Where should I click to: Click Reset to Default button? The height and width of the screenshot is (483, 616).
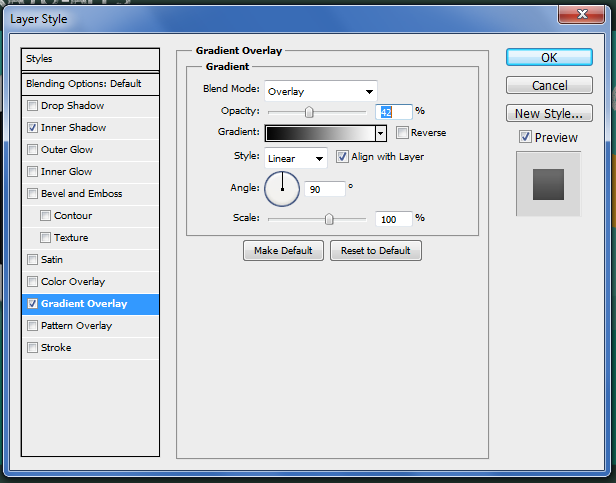click(376, 250)
